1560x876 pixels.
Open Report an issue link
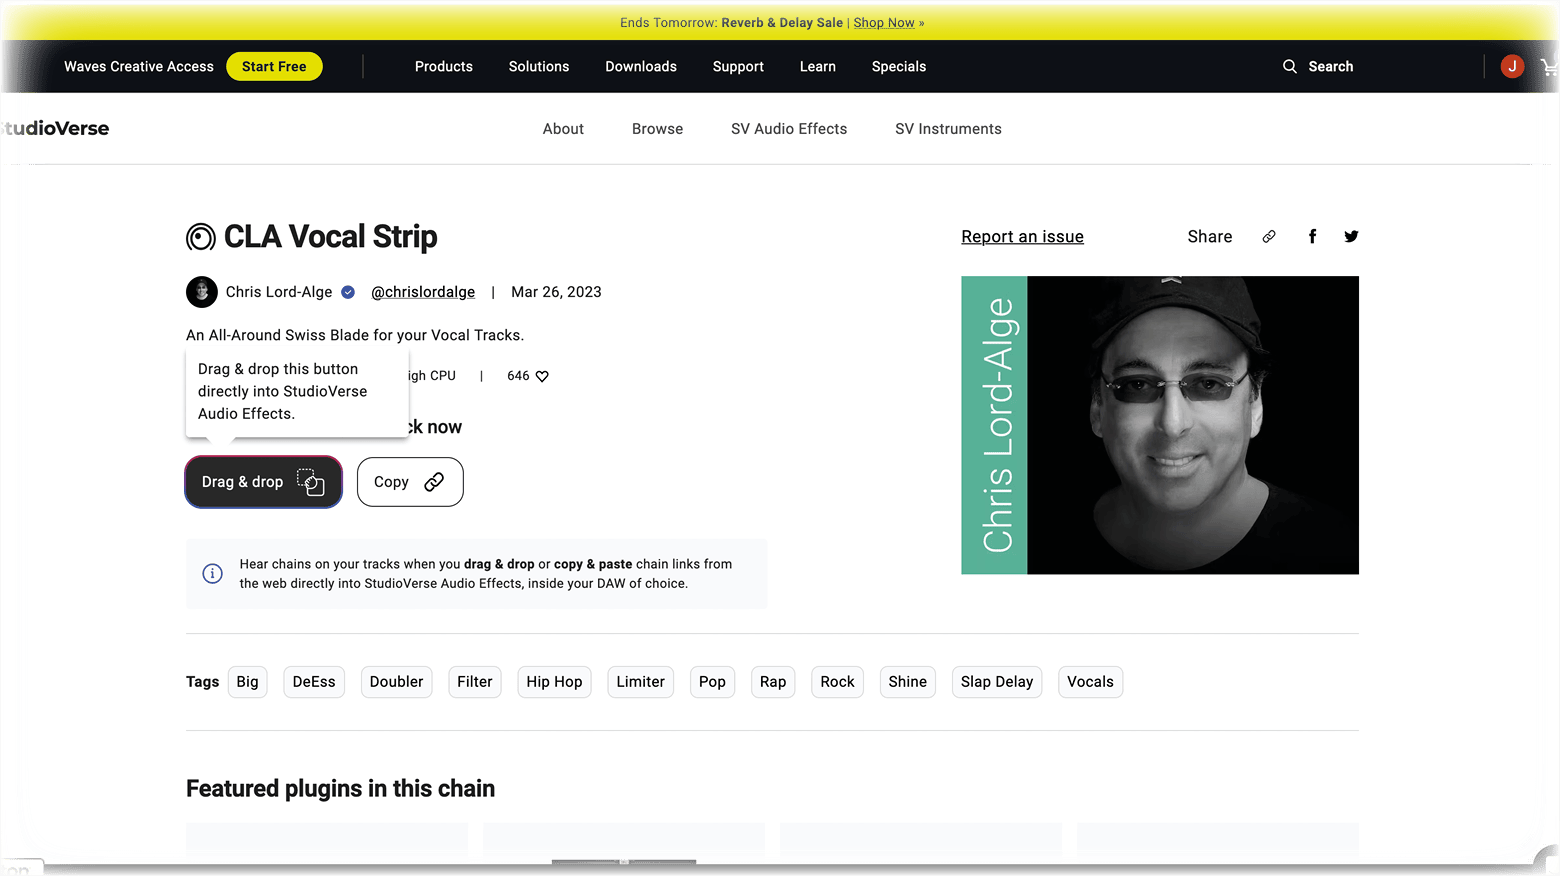pos(1022,237)
